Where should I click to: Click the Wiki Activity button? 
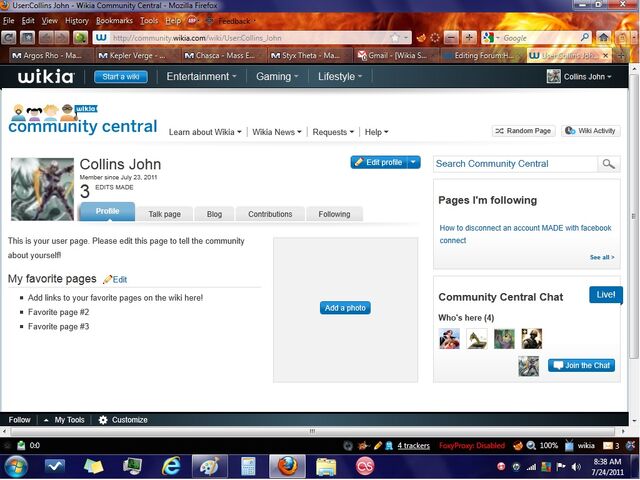click(x=591, y=131)
